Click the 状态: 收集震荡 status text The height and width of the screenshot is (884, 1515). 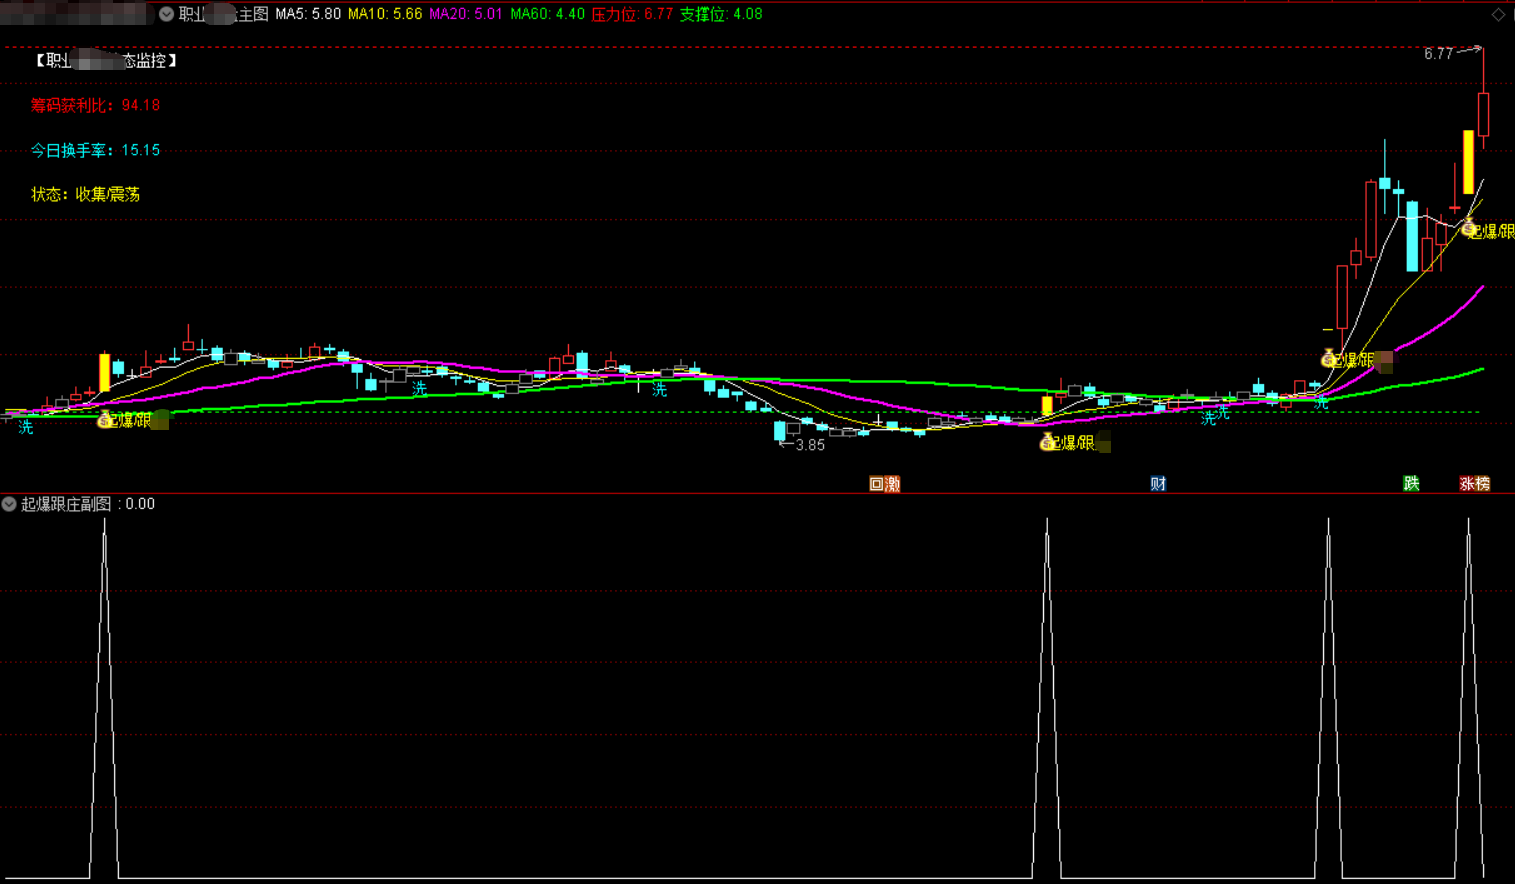click(85, 194)
